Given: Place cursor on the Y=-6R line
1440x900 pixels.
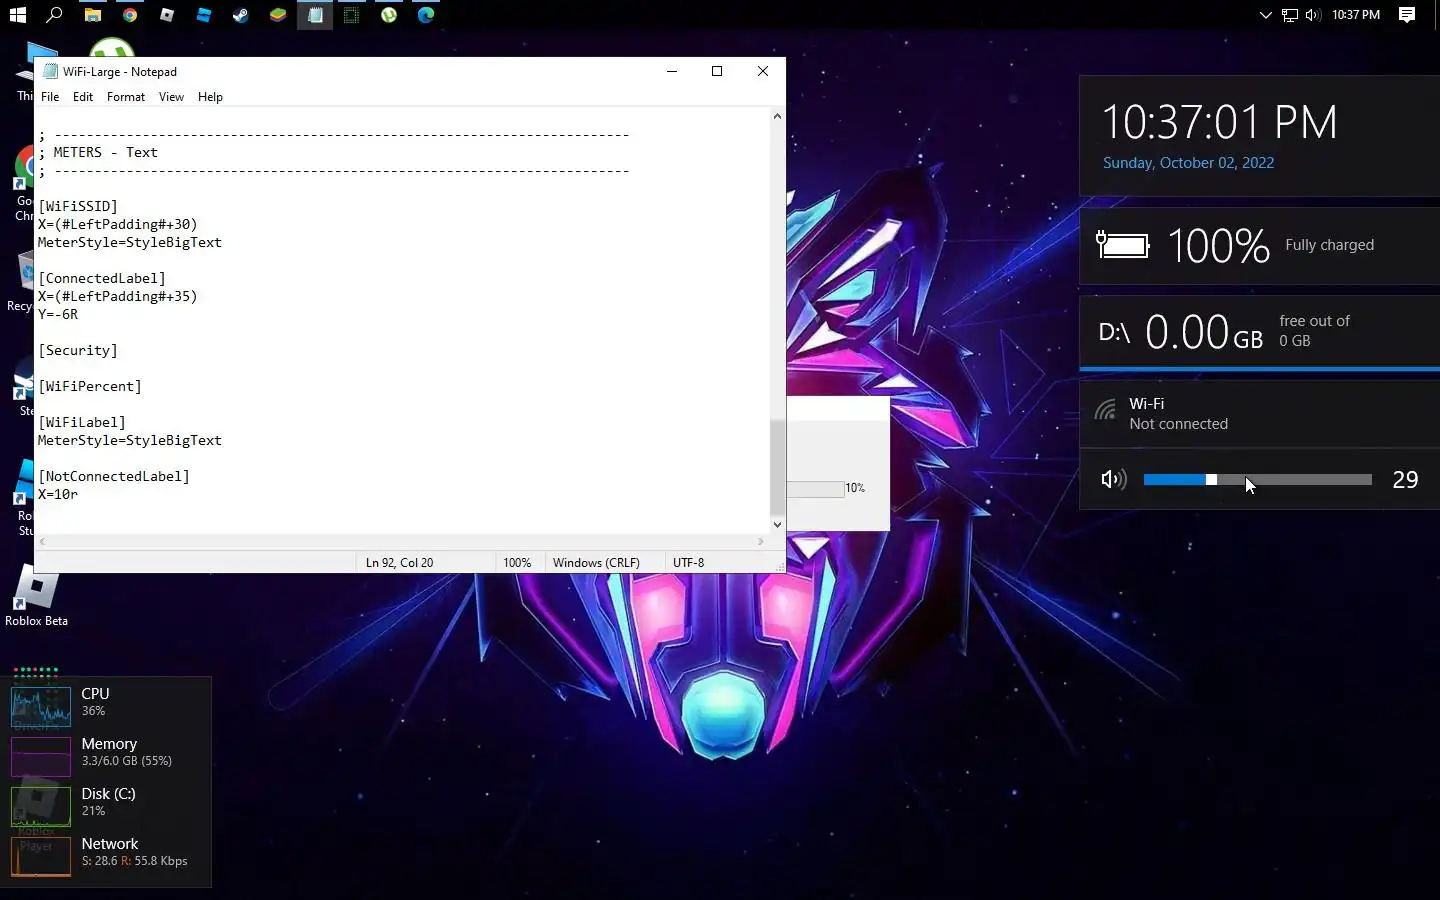Looking at the screenshot, I should pyautogui.click(x=58, y=314).
